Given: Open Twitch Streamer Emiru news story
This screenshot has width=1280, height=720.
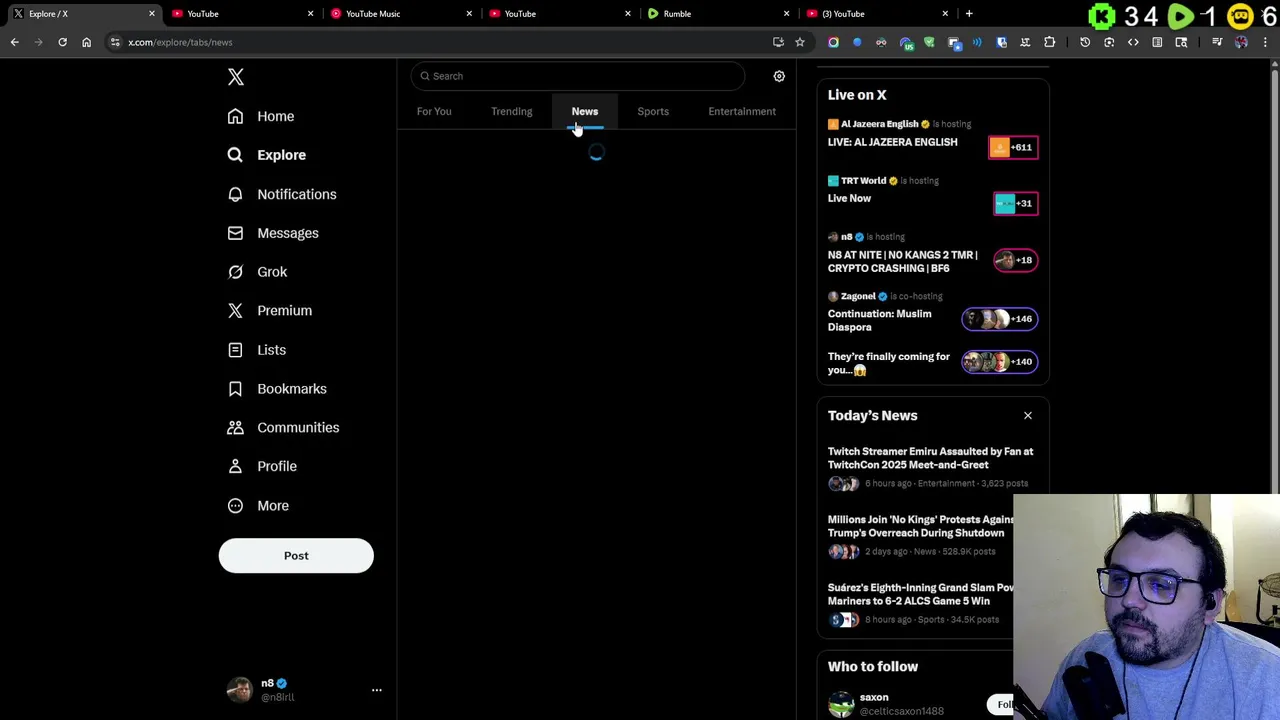Looking at the screenshot, I should point(930,458).
